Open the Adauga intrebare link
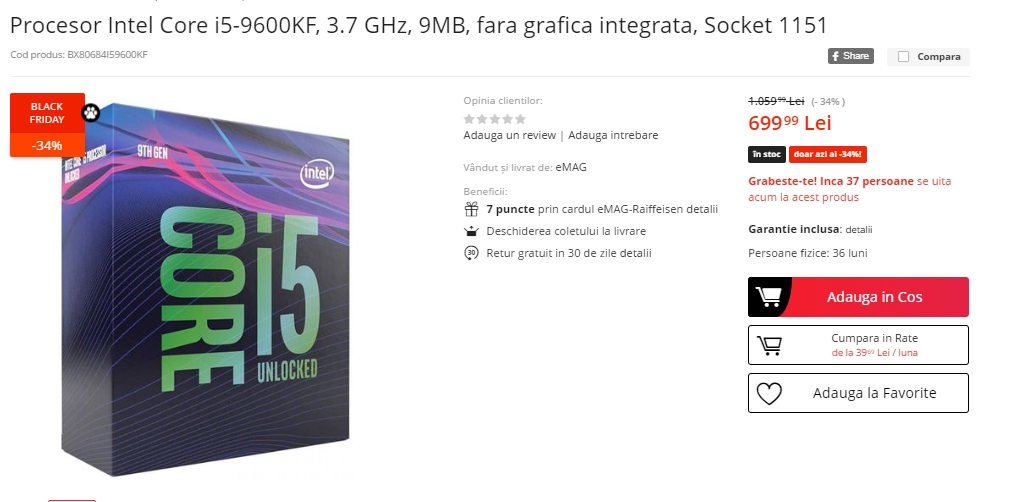 (x=613, y=135)
